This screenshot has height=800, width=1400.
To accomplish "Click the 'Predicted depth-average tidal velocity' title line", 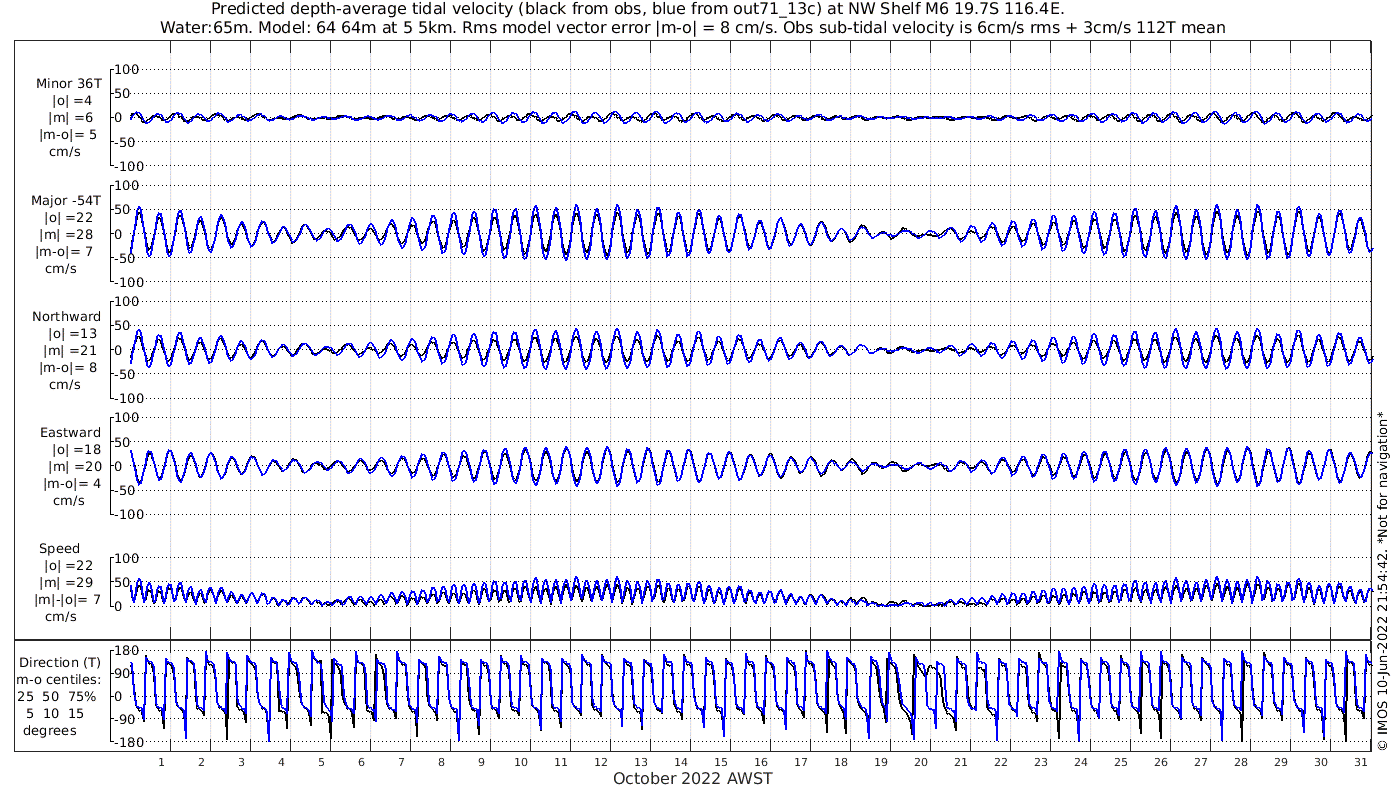I will click(x=638, y=9).
